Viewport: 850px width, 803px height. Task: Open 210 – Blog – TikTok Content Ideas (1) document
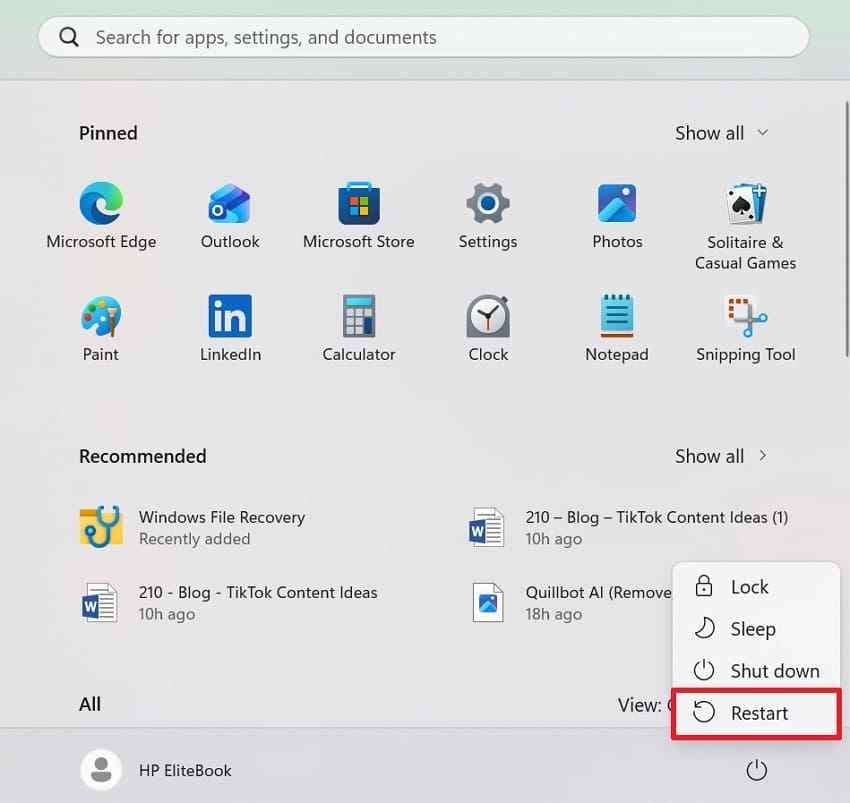628,527
